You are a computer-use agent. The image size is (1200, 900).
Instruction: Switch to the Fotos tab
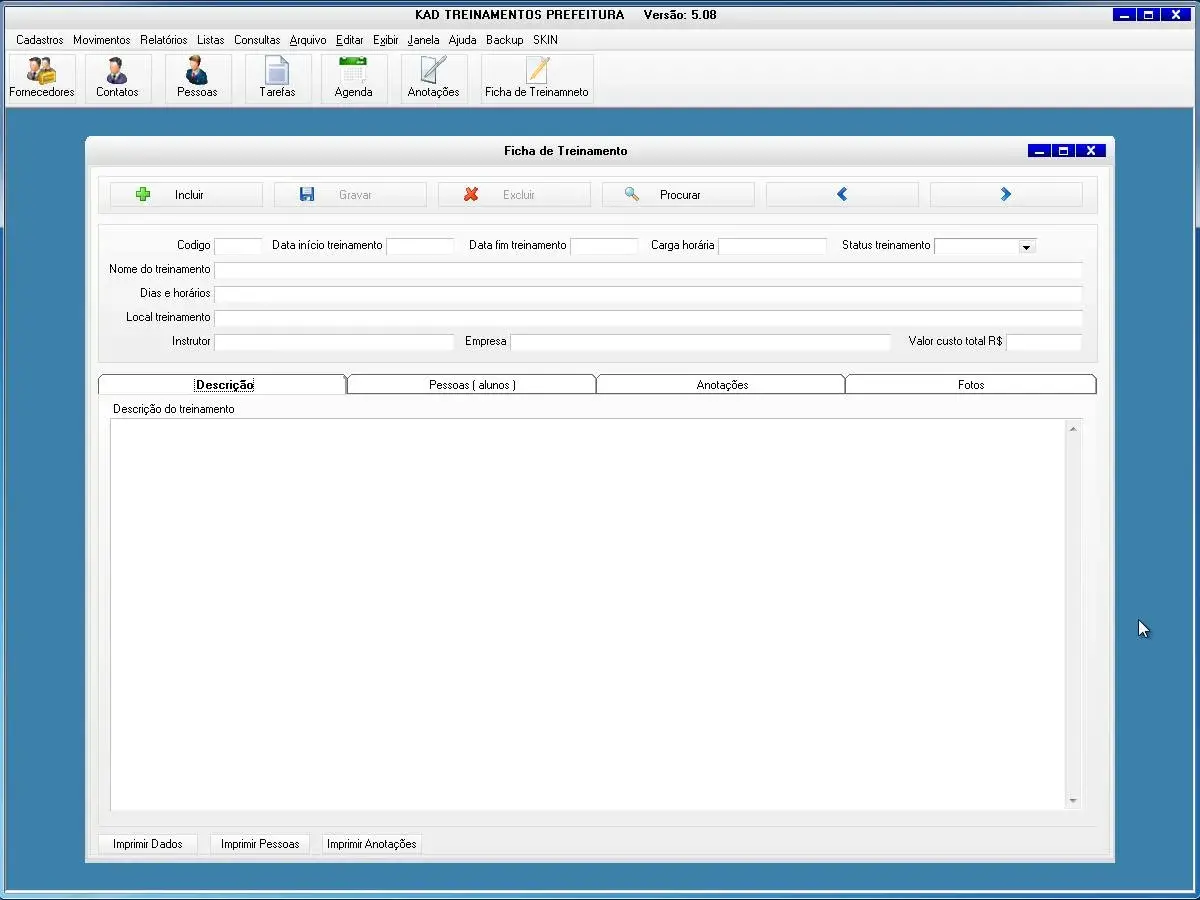pos(971,385)
